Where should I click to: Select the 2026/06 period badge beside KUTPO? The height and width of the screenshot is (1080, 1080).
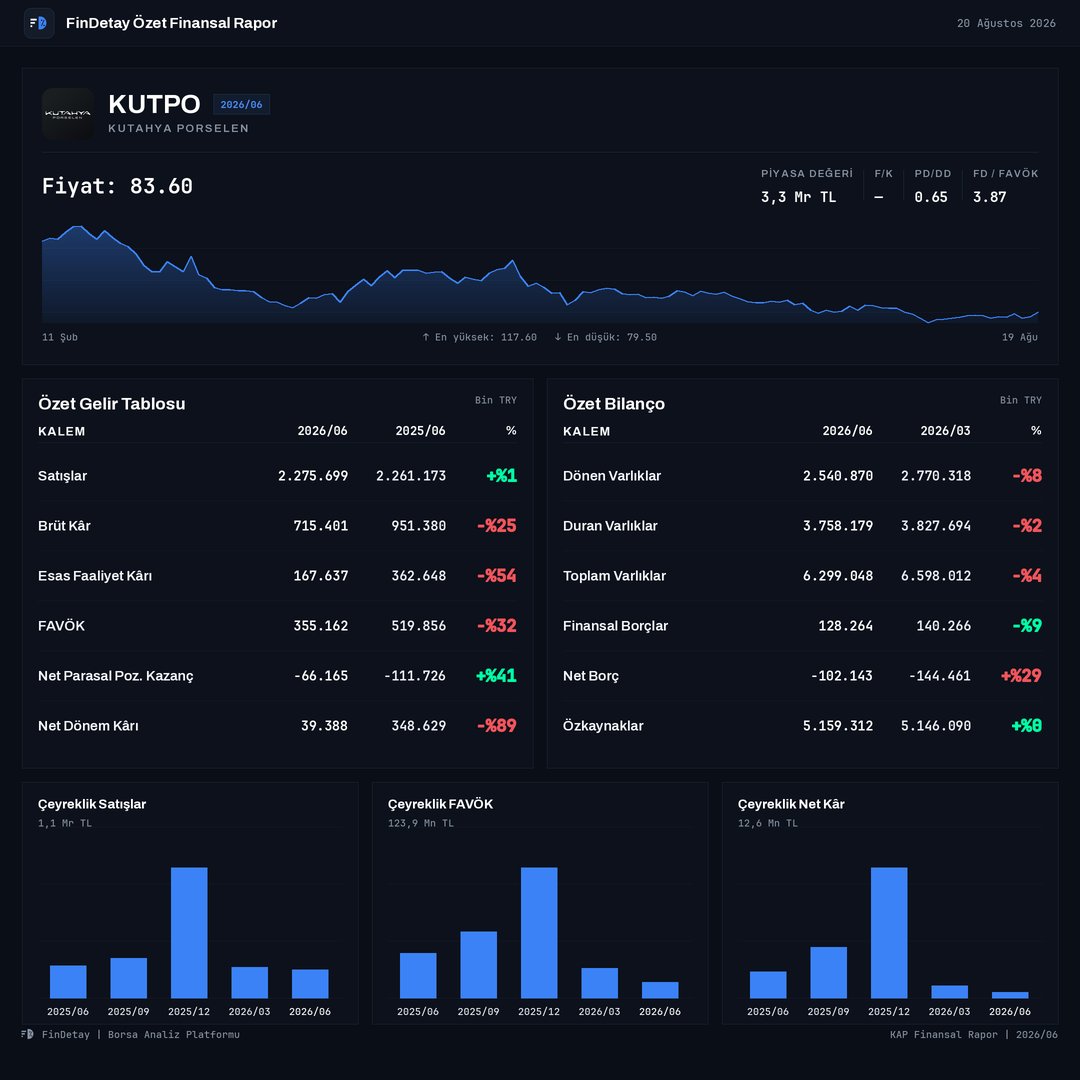coord(241,104)
